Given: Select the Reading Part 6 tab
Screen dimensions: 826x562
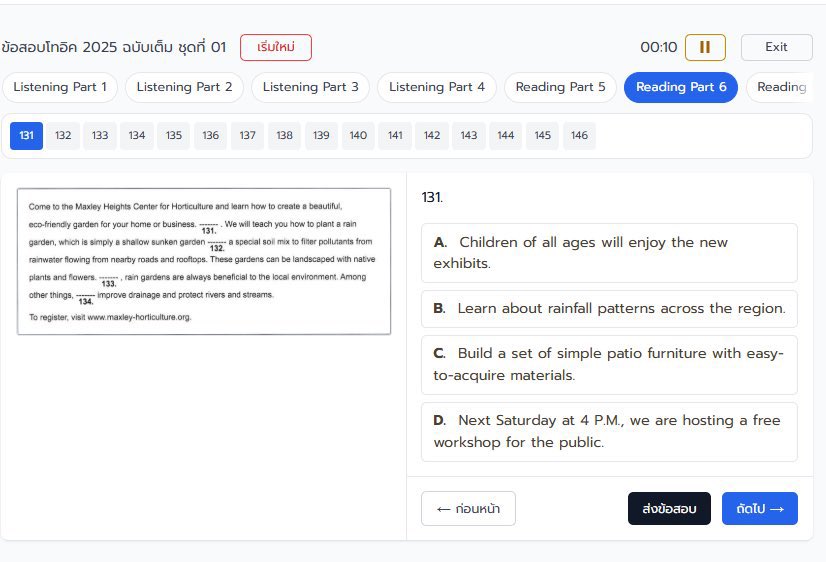Looking at the screenshot, I should pos(681,87).
